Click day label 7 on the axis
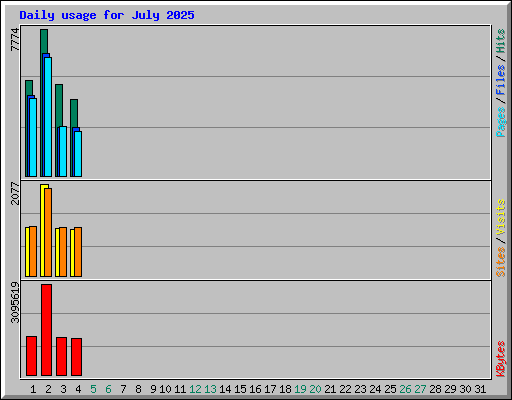The image size is (512, 400). pos(123,389)
